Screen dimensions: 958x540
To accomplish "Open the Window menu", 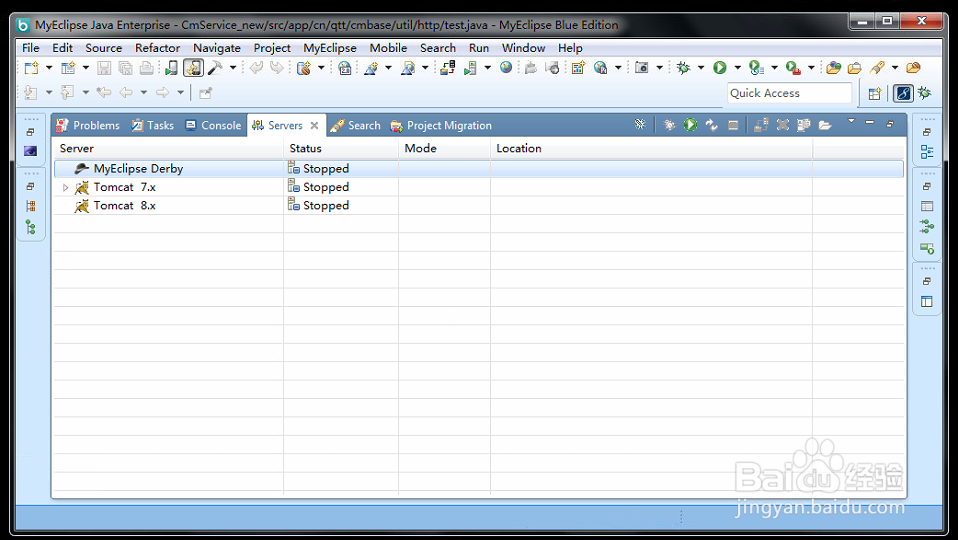I will [524, 48].
